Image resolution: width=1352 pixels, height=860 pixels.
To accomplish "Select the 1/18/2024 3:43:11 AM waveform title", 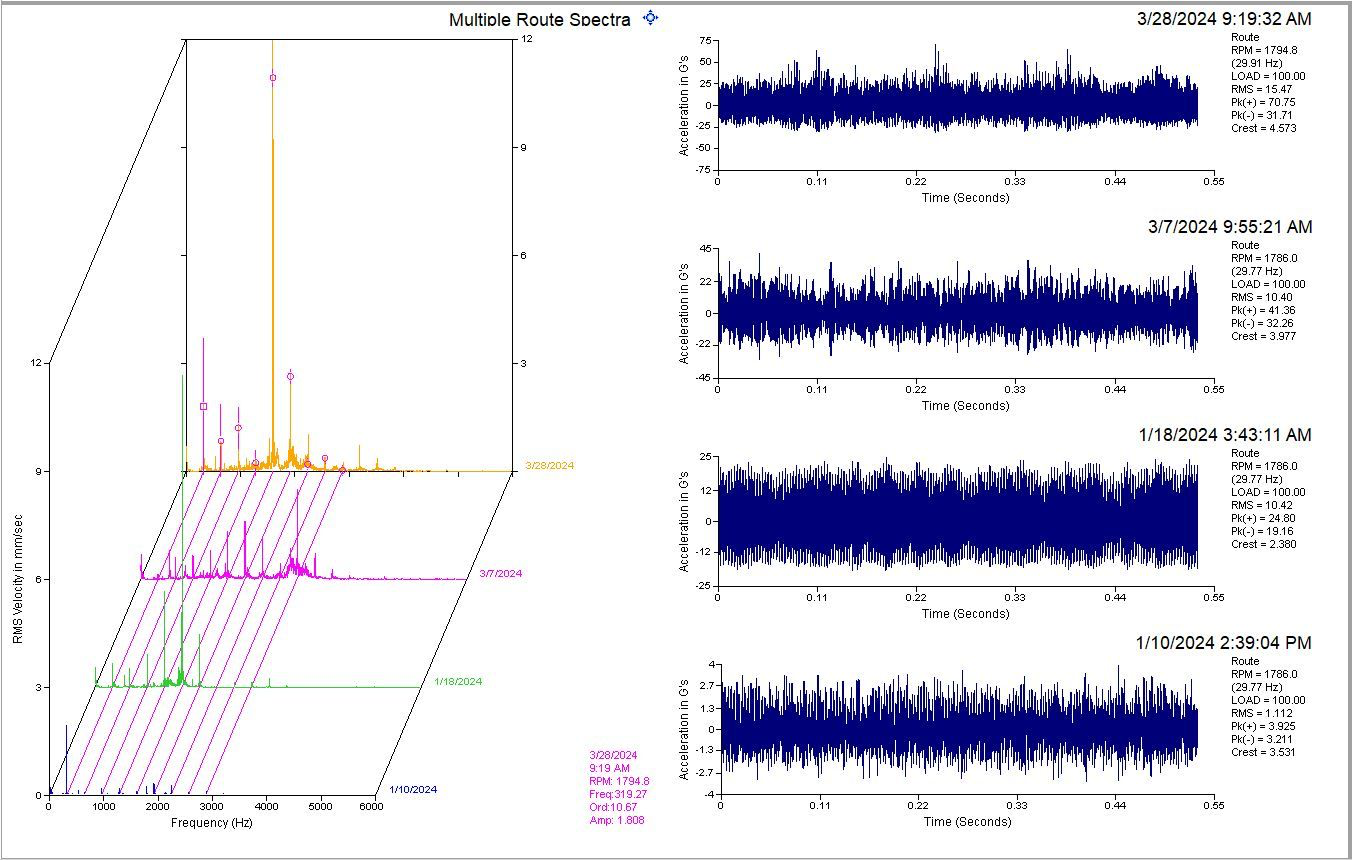I will point(1225,435).
